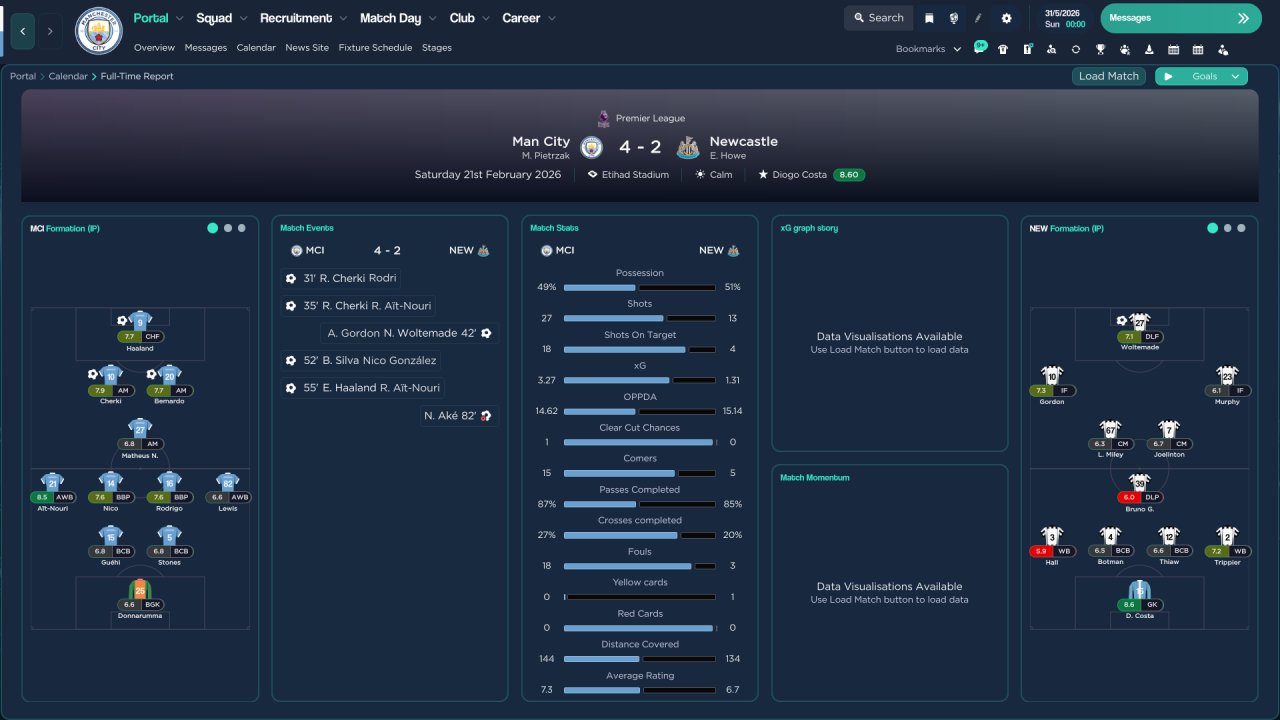Screen dimensions: 1280x720
Task: Select the first view dot in NEW Formation panel
Action: point(1212,228)
